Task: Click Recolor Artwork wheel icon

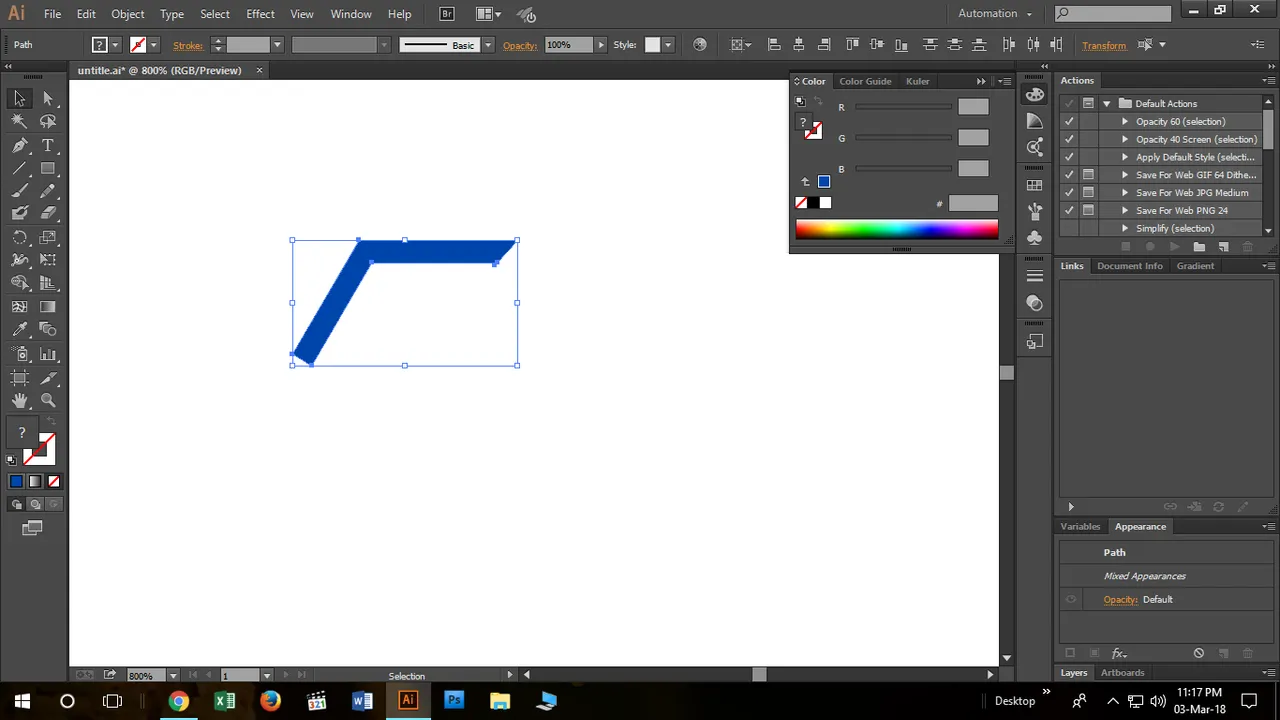Action: pos(700,45)
